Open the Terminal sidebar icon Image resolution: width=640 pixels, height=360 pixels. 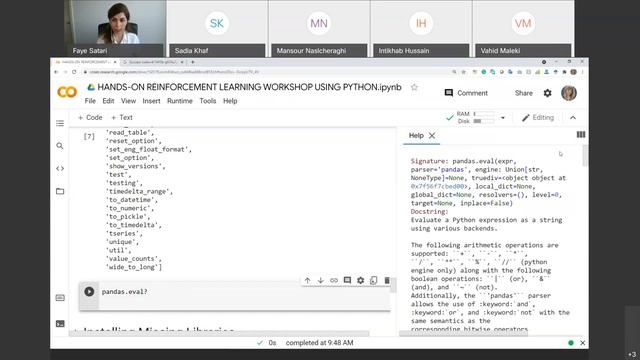point(60,324)
